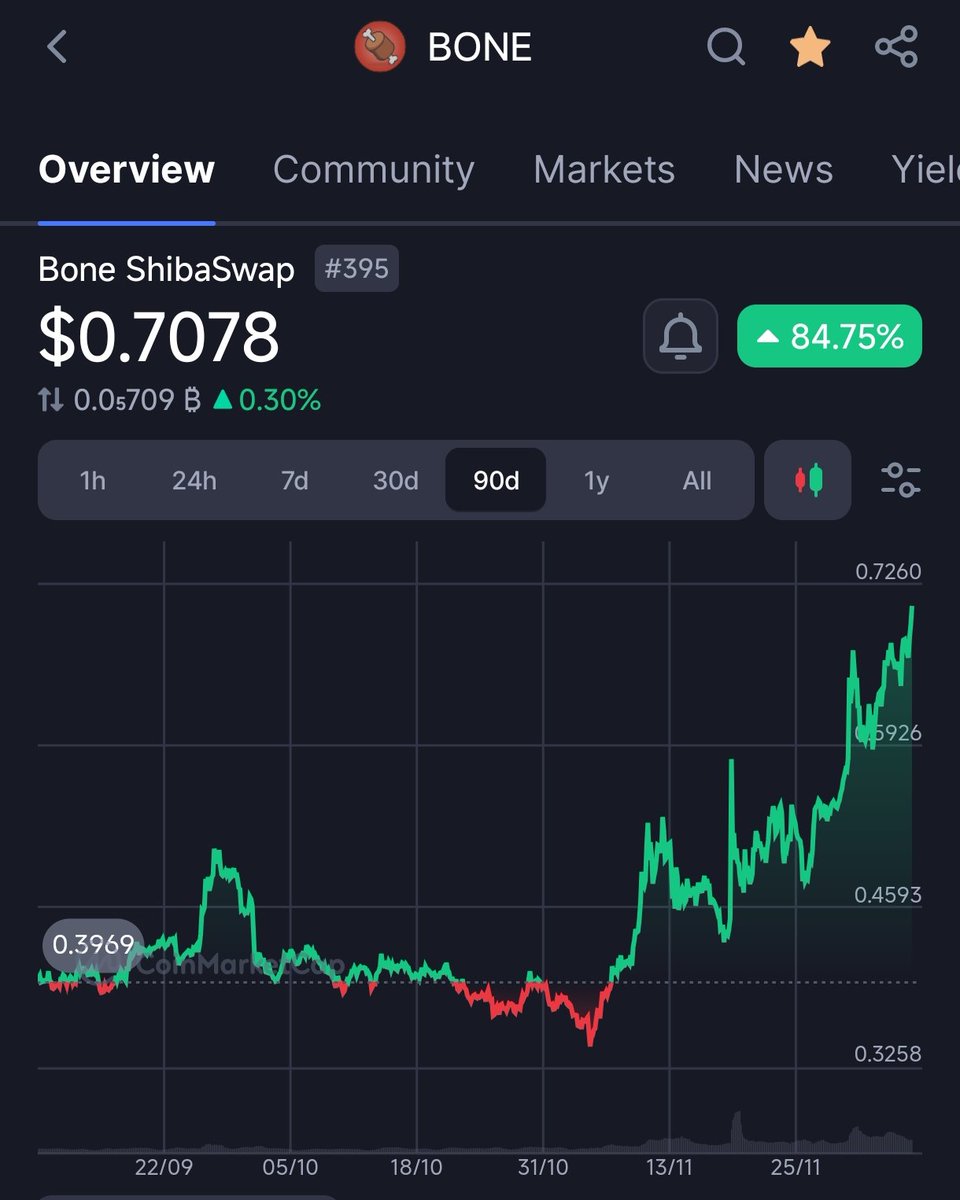Tap the 90d selected timeframe pill
The width and height of the screenshot is (960, 1200).
tap(495, 481)
